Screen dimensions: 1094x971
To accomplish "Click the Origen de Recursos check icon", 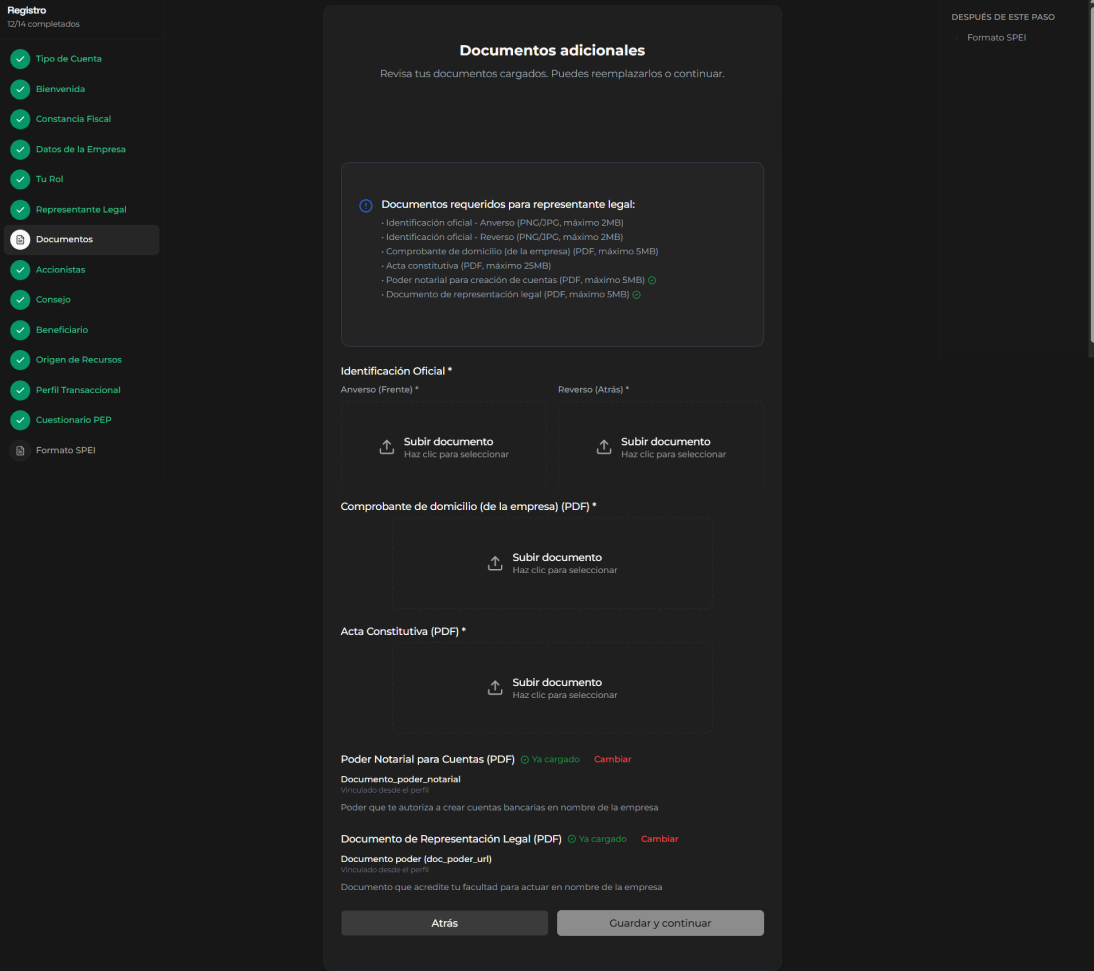I will pos(20,360).
